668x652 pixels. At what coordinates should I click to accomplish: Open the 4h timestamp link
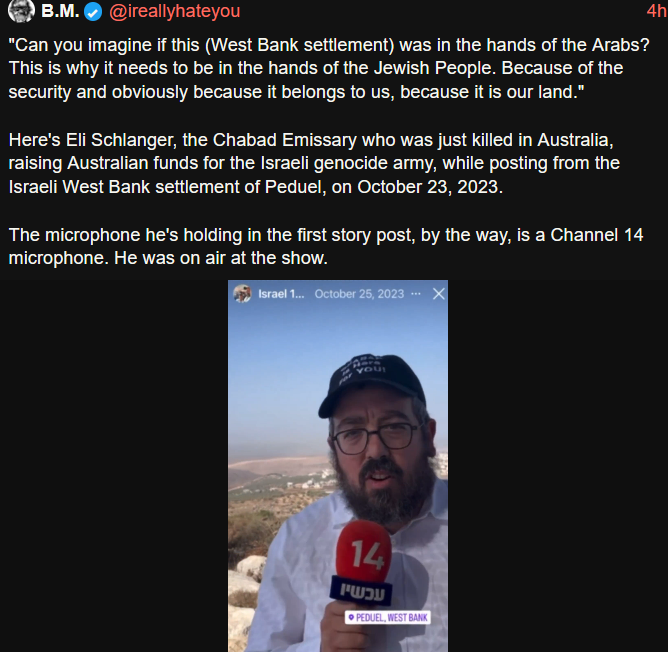click(656, 11)
